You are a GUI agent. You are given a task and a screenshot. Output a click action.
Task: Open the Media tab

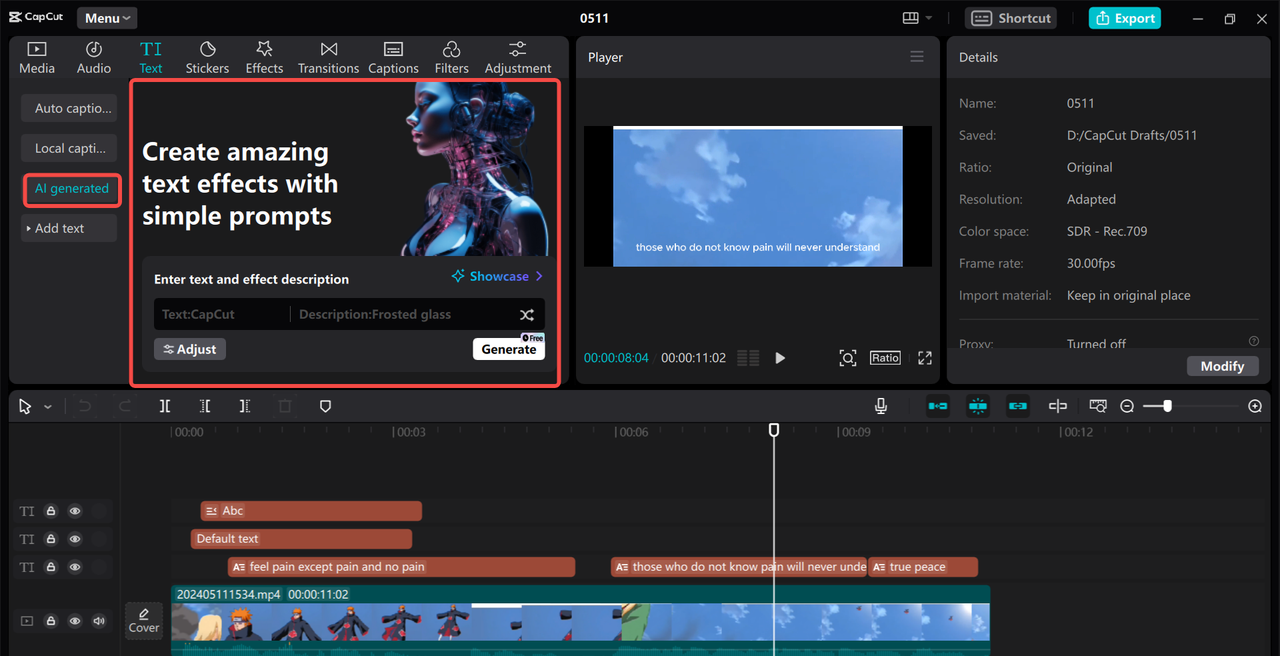tap(37, 58)
